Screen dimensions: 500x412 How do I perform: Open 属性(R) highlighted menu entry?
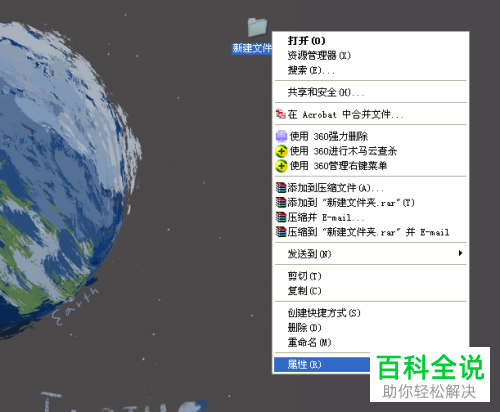(x=322, y=364)
